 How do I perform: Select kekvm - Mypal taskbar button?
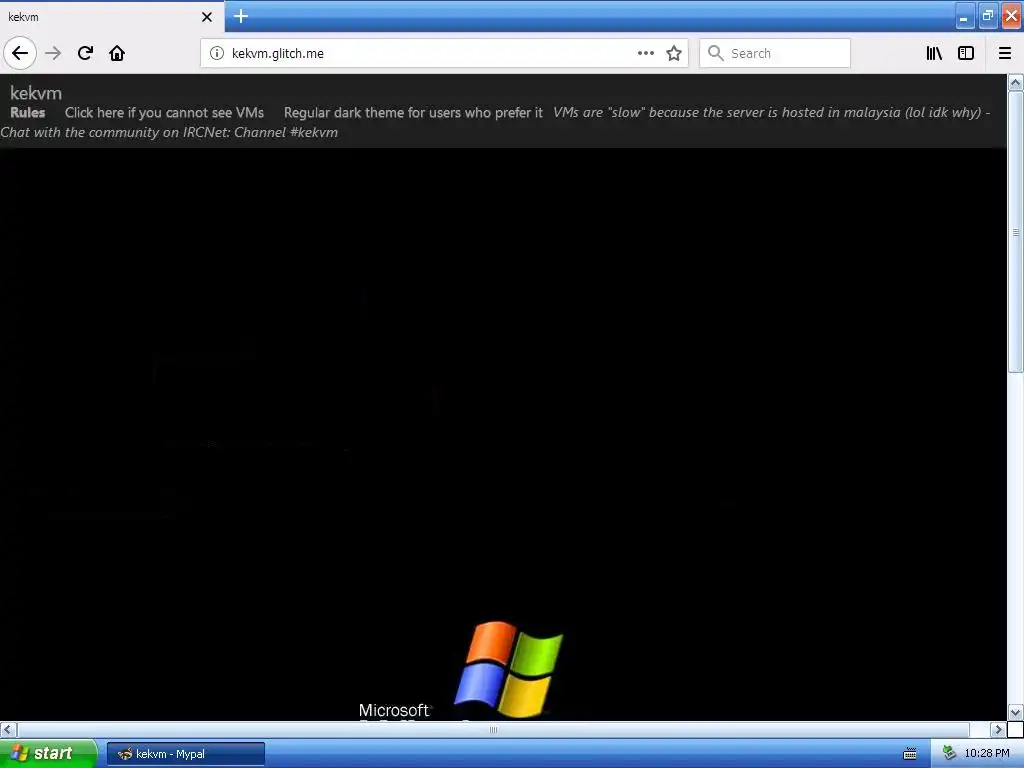tap(185, 754)
